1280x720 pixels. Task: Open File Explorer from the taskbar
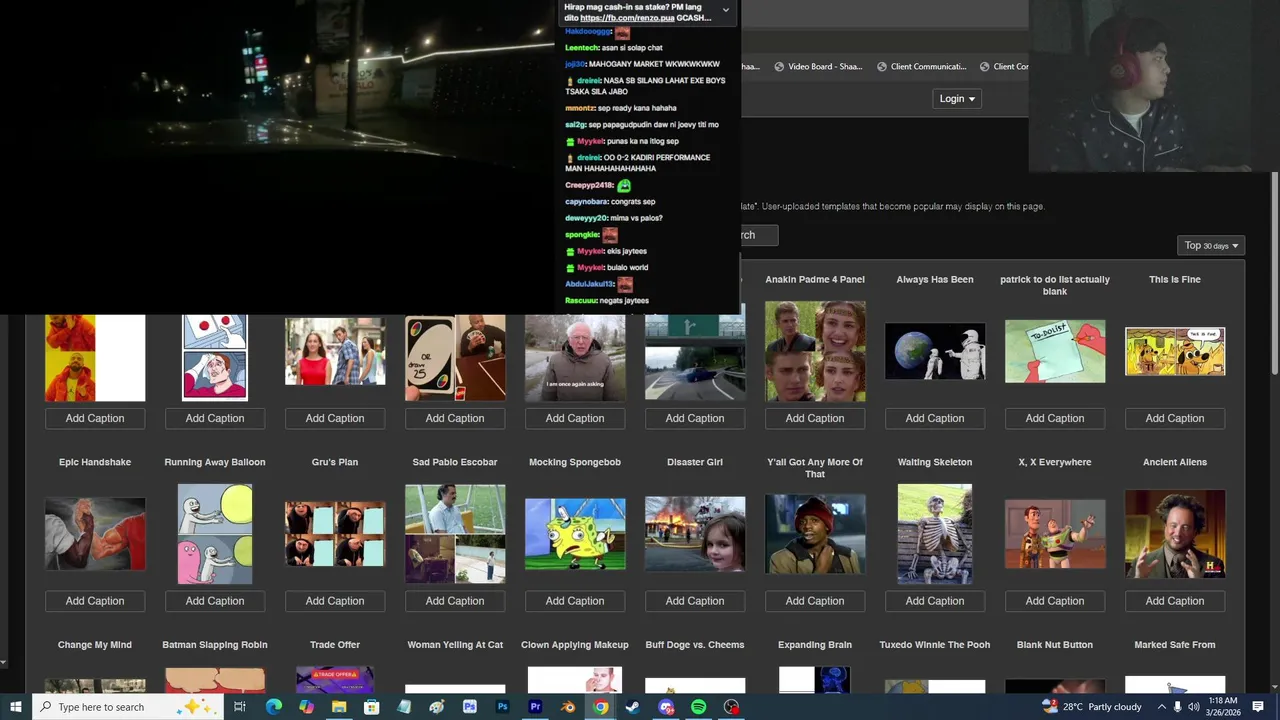coord(339,707)
